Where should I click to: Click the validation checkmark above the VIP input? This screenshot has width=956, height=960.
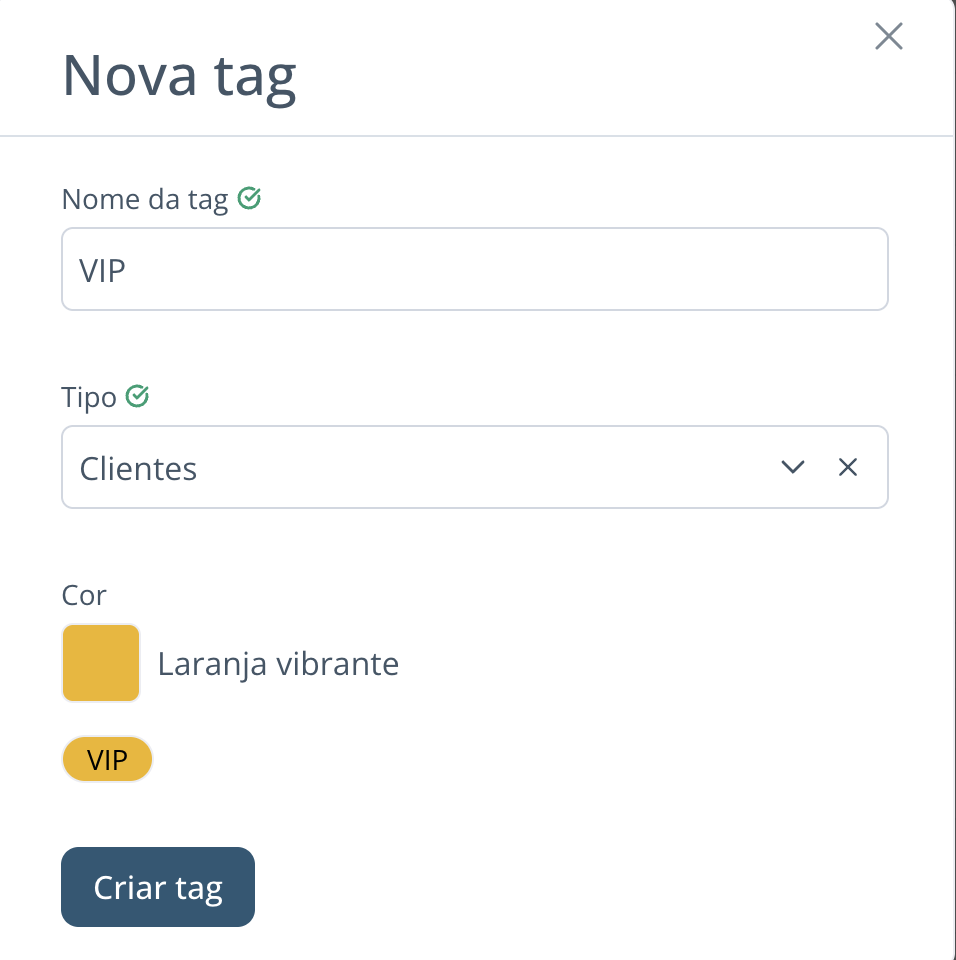pos(250,198)
